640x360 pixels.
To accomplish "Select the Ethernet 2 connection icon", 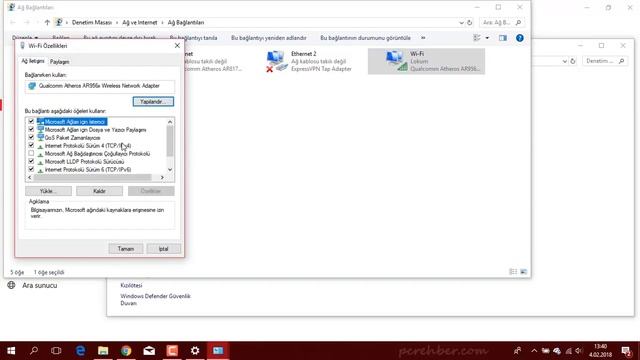I will (309, 61).
